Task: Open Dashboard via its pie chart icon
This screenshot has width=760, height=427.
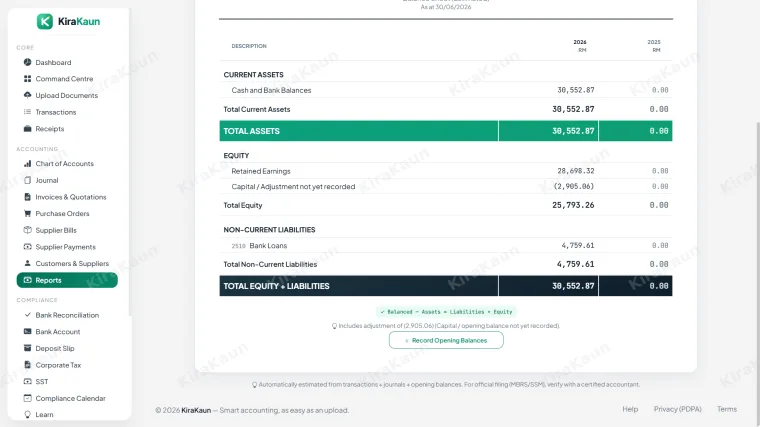Action: tap(28, 62)
